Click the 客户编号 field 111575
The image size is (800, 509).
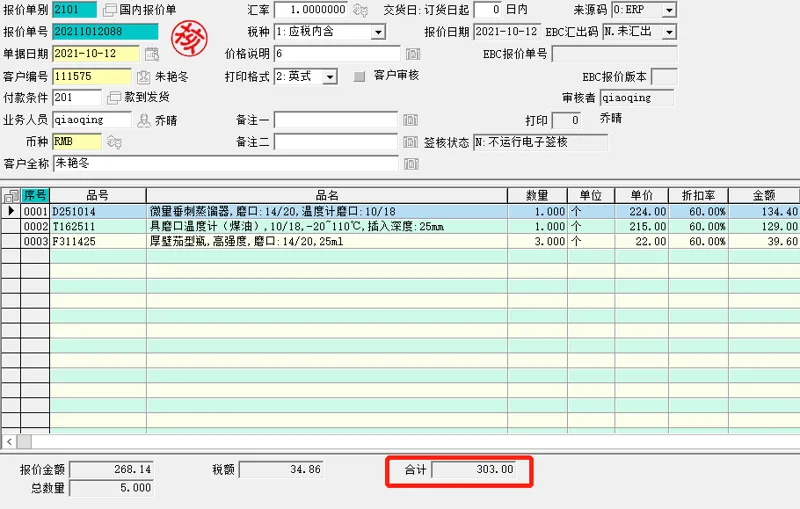[x=92, y=77]
